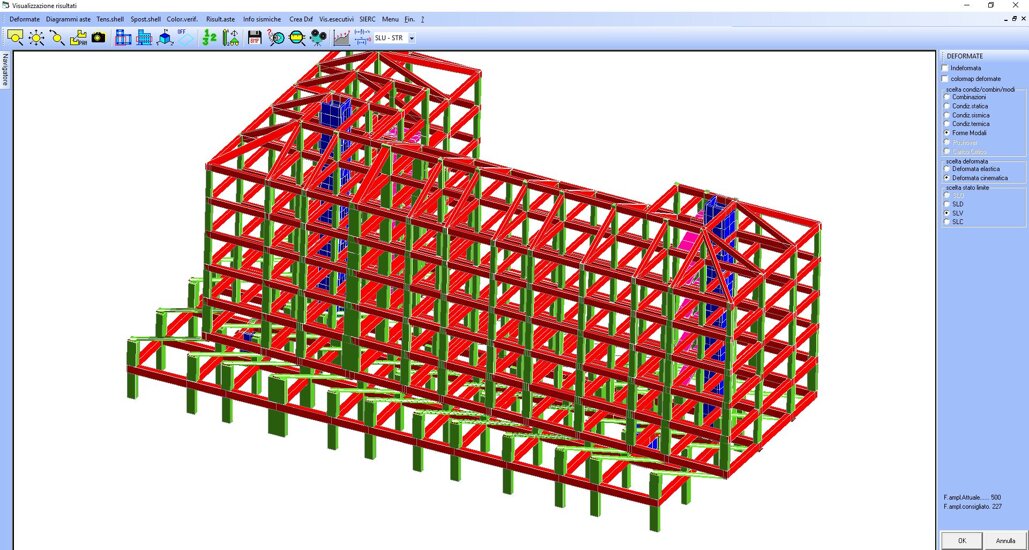The width and height of the screenshot is (1029, 550).
Task: Click the sun-shaped lighting icon
Action: [x=36, y=38]
